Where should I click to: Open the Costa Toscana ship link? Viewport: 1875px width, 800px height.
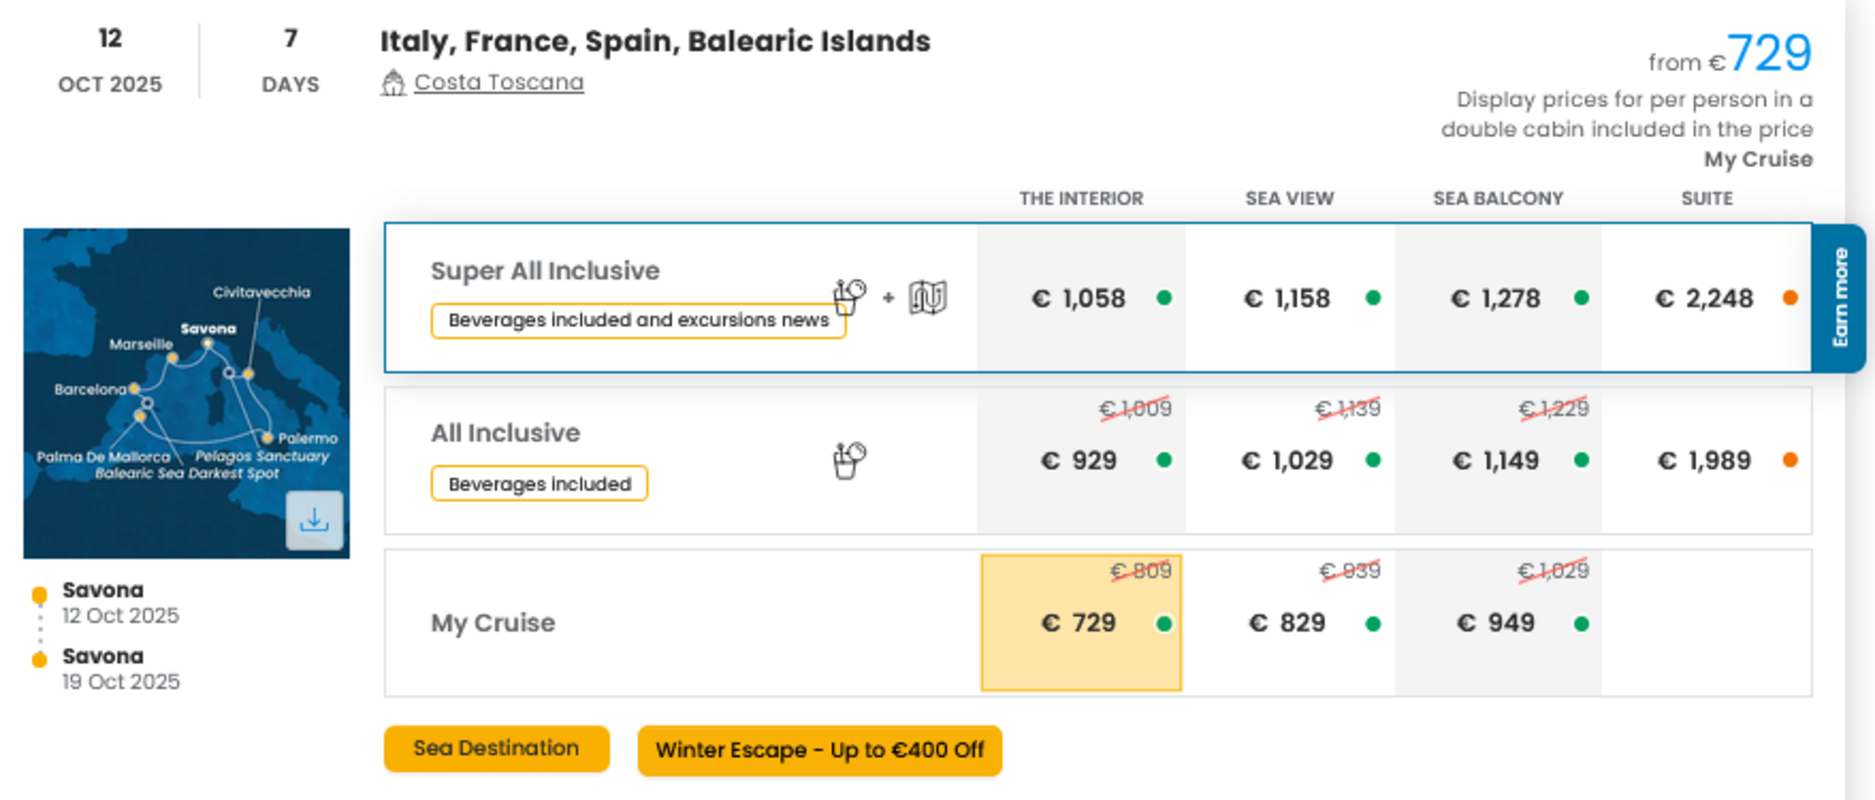pyautogui.click(x=499, y=82)
